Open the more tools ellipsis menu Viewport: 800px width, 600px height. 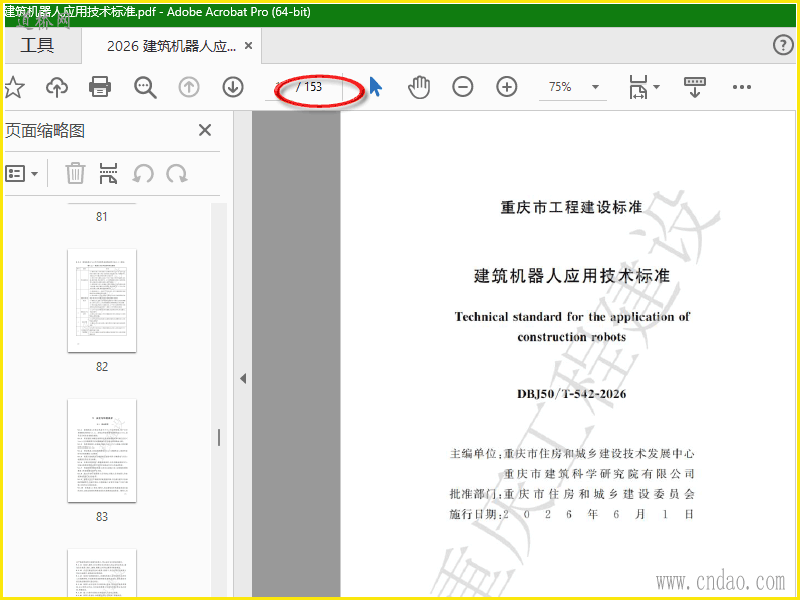[741, 87]
